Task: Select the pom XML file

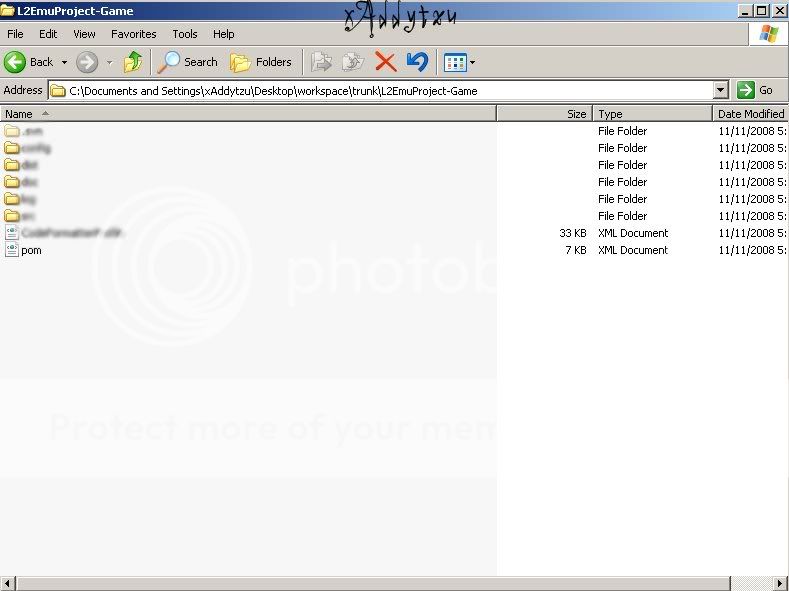Action: 31,250
